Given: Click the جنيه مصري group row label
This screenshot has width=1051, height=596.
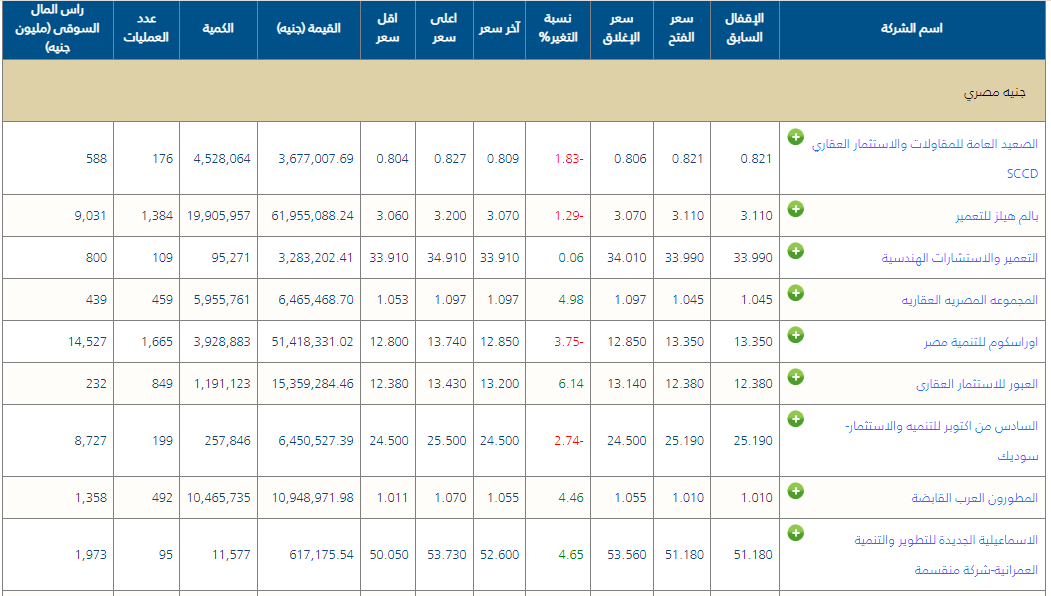Looking at the screenshot, I should tap(994, 92).
